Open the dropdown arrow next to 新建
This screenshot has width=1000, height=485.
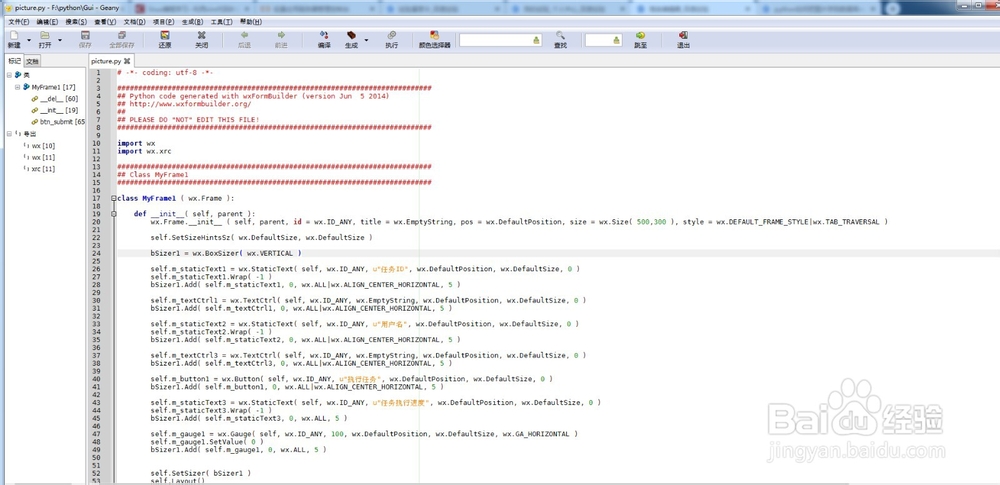tap(29, 40)
